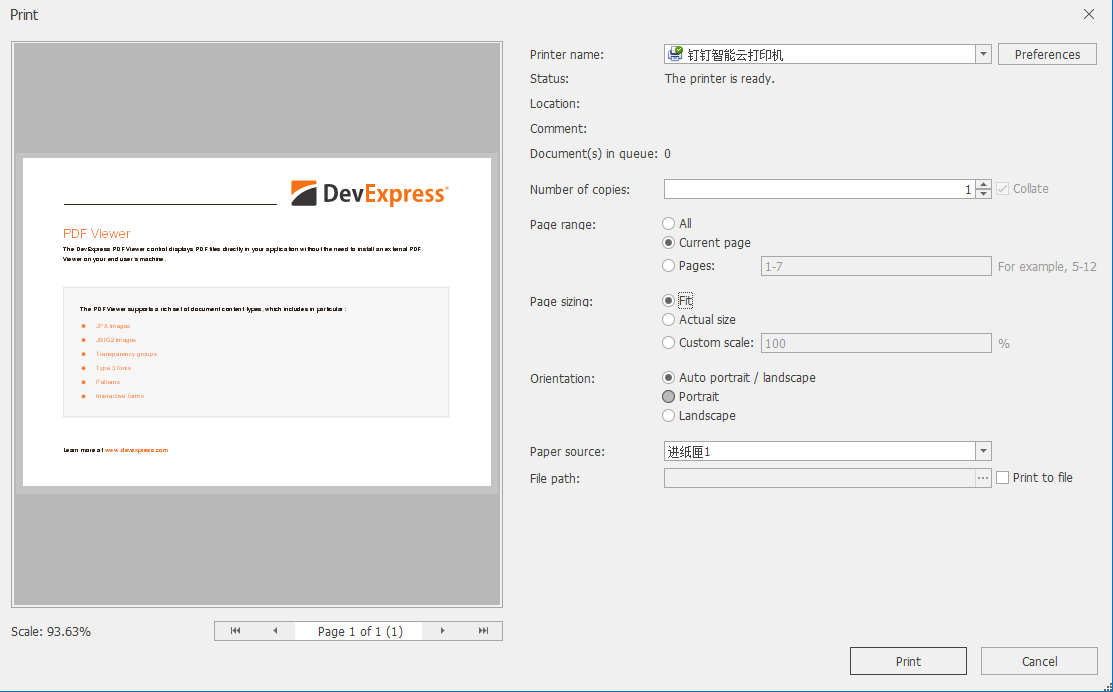
Task: Increase number of copies with up arrow
Action: [981, 184]
